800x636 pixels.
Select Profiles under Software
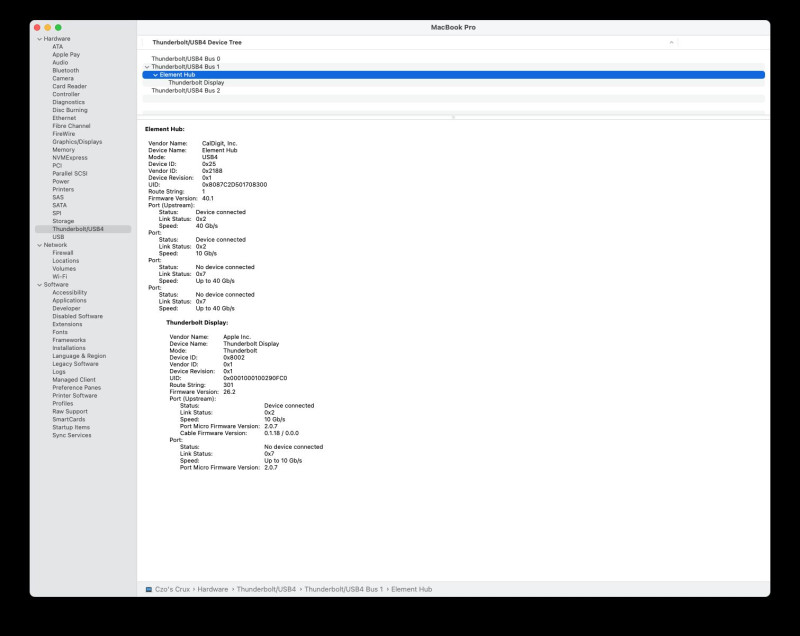pos(63,403)
